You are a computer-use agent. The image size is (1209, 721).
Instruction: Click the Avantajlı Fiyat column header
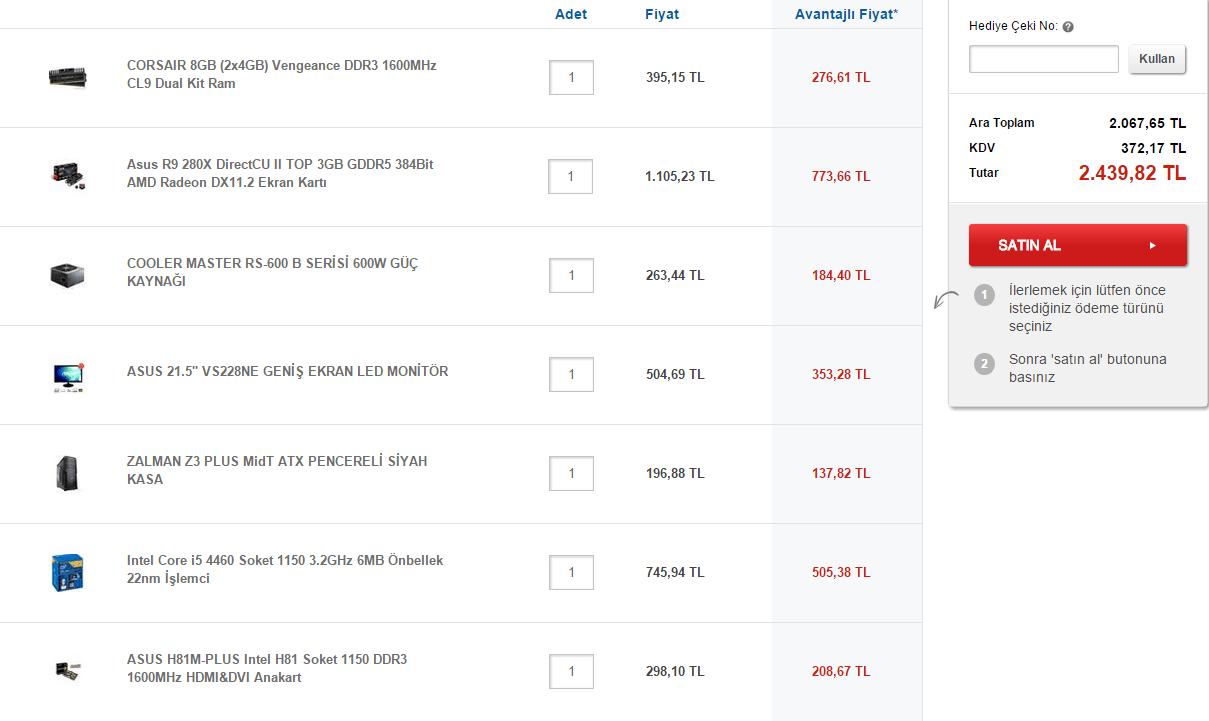[x=846, y=14]
